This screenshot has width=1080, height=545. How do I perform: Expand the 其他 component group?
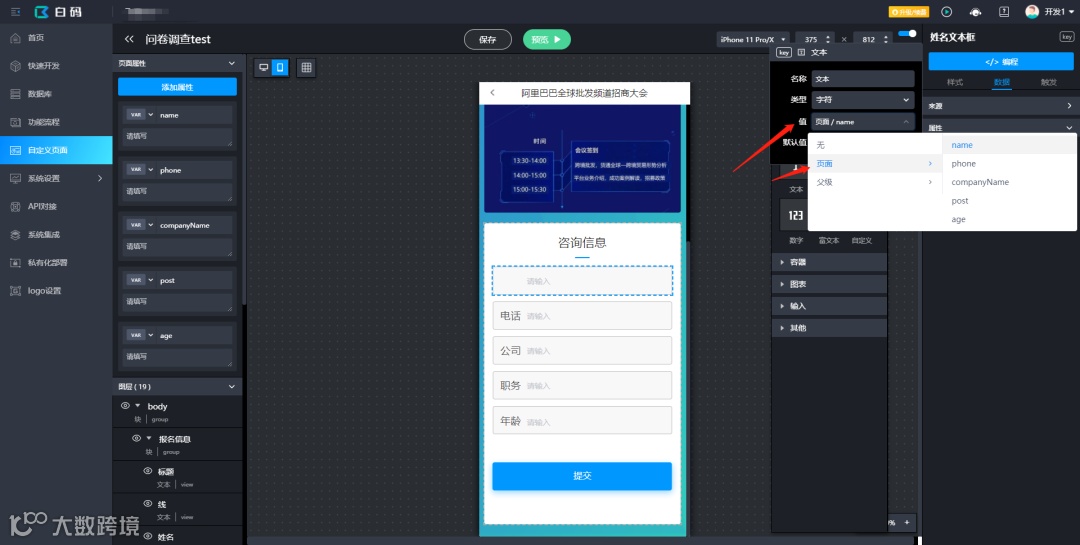tap(831, 328)
